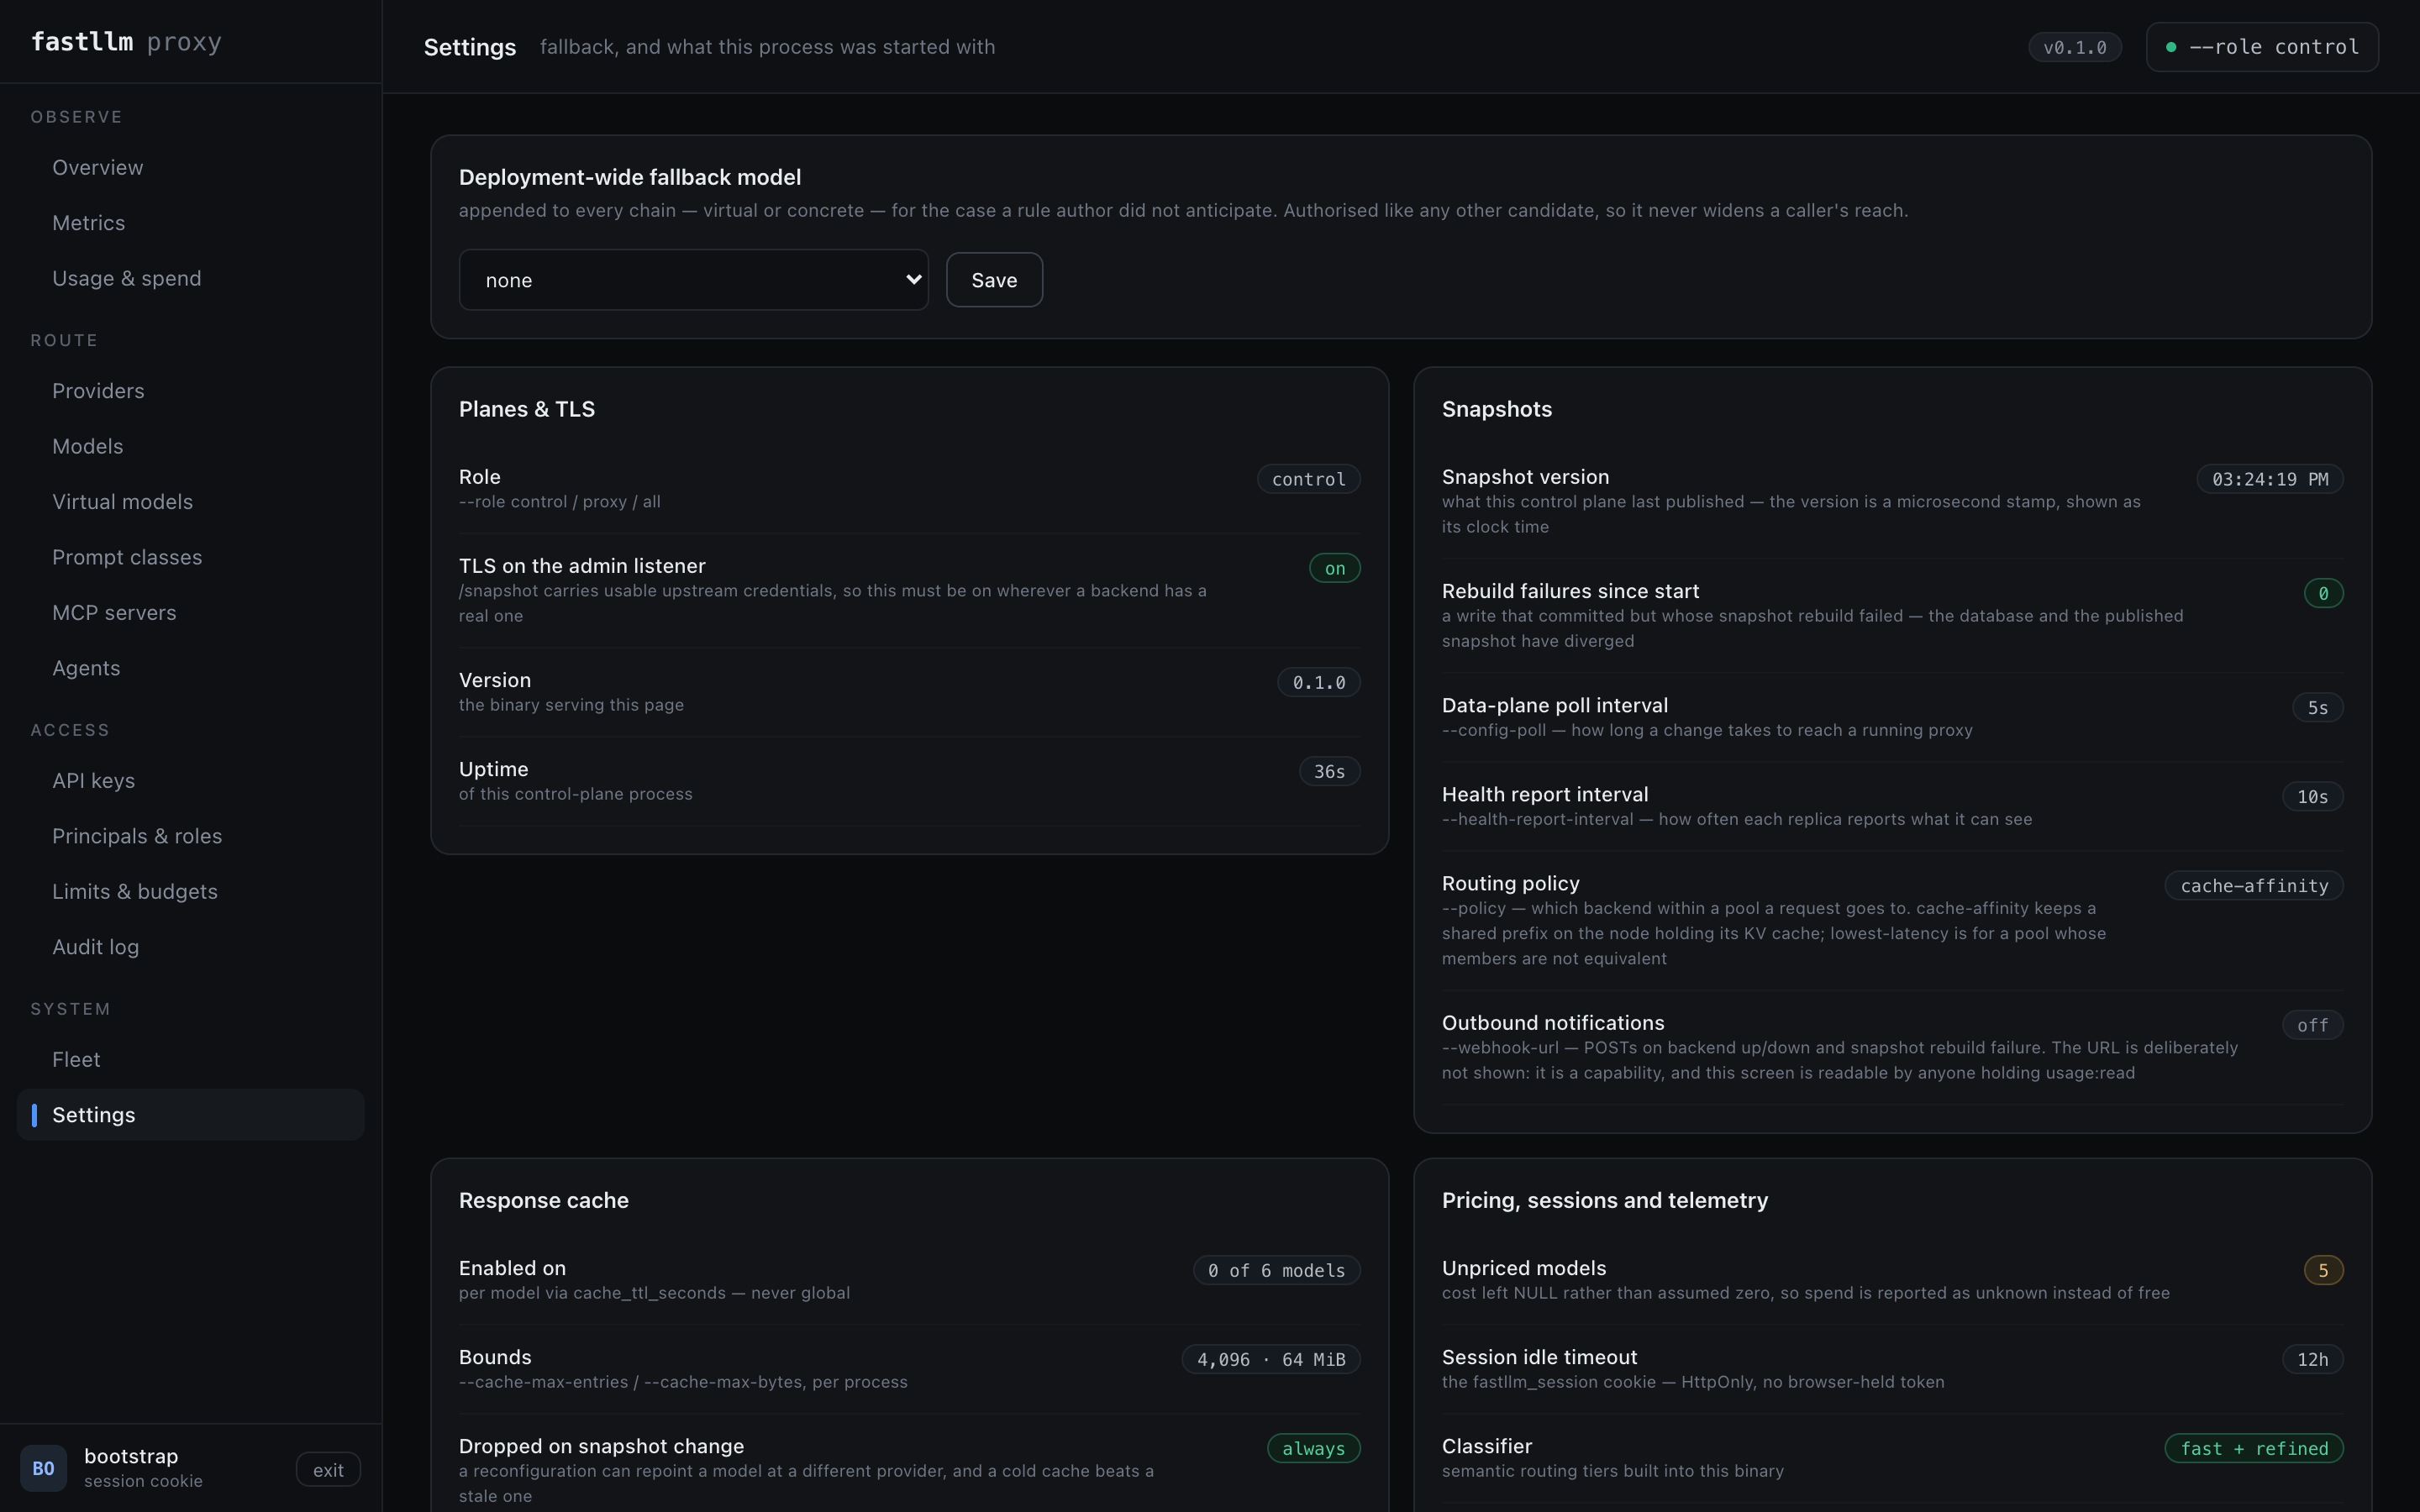Click the BO user avatar

pyautogui.click(x=43, y=1468)
